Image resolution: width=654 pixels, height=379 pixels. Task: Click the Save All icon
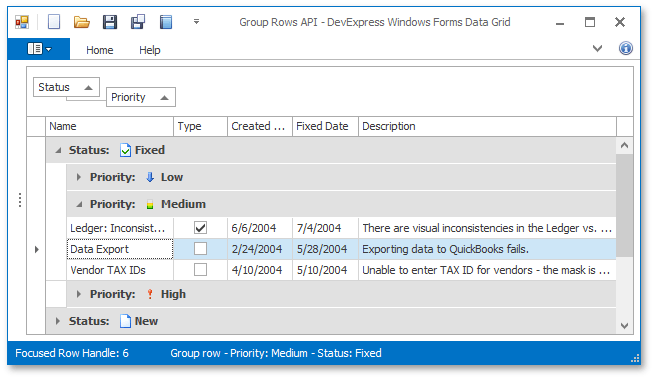tap(138, 22)
